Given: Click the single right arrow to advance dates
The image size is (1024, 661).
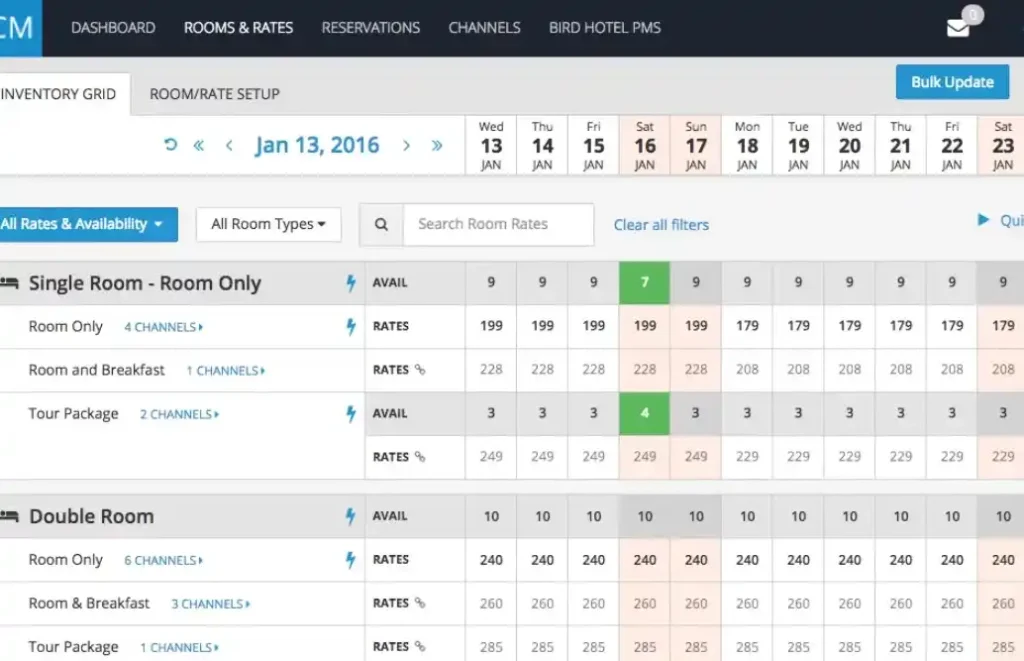Looking at the screenshot, I should point(407,144).
